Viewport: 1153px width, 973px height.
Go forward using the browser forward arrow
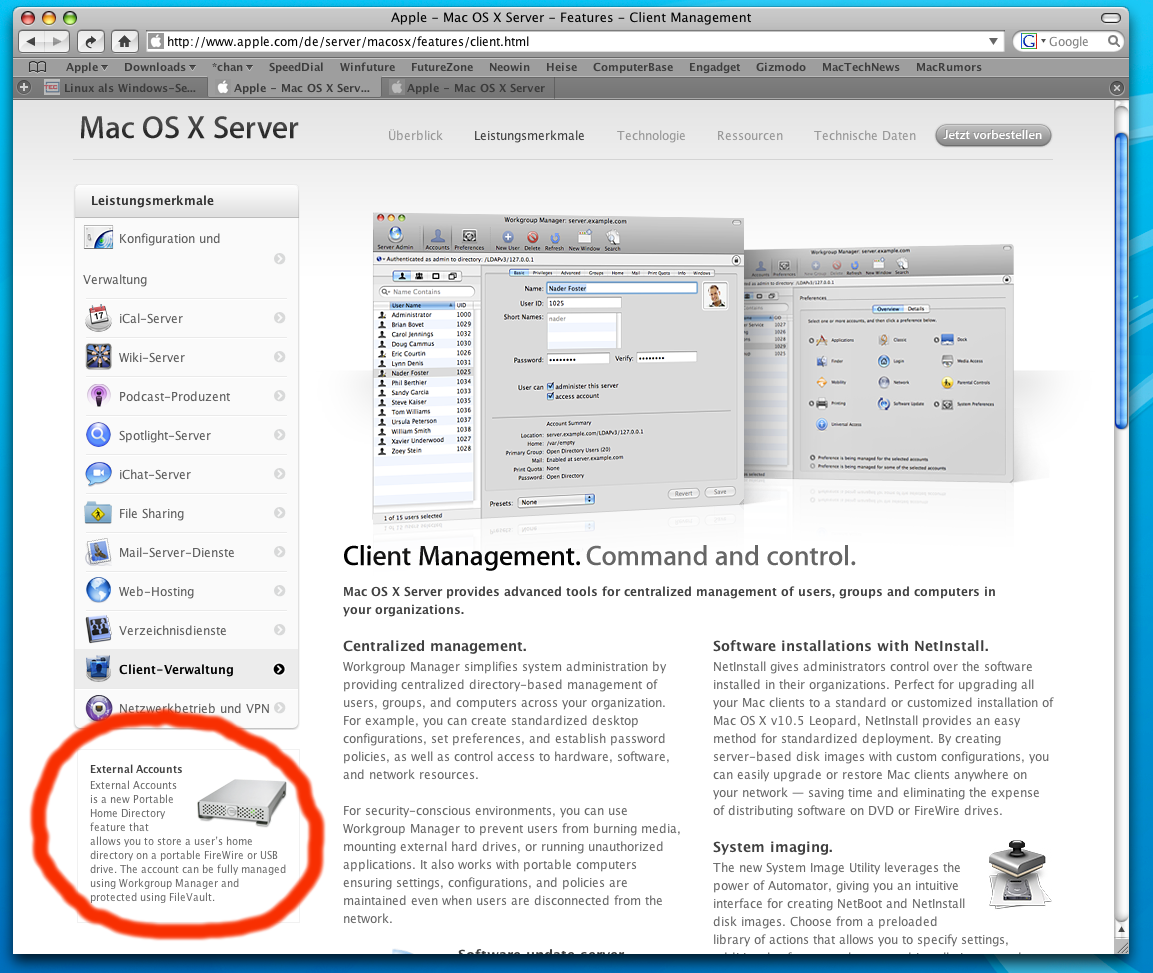(57, 42)
